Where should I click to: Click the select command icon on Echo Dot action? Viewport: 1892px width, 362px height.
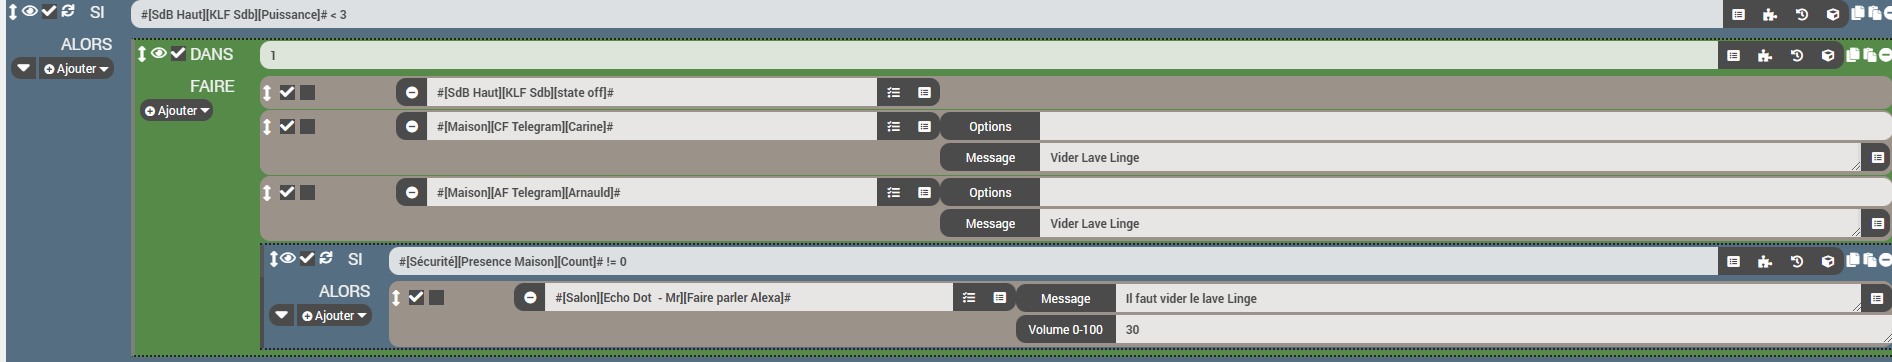pyautogui.click(x=1000, y=298)
